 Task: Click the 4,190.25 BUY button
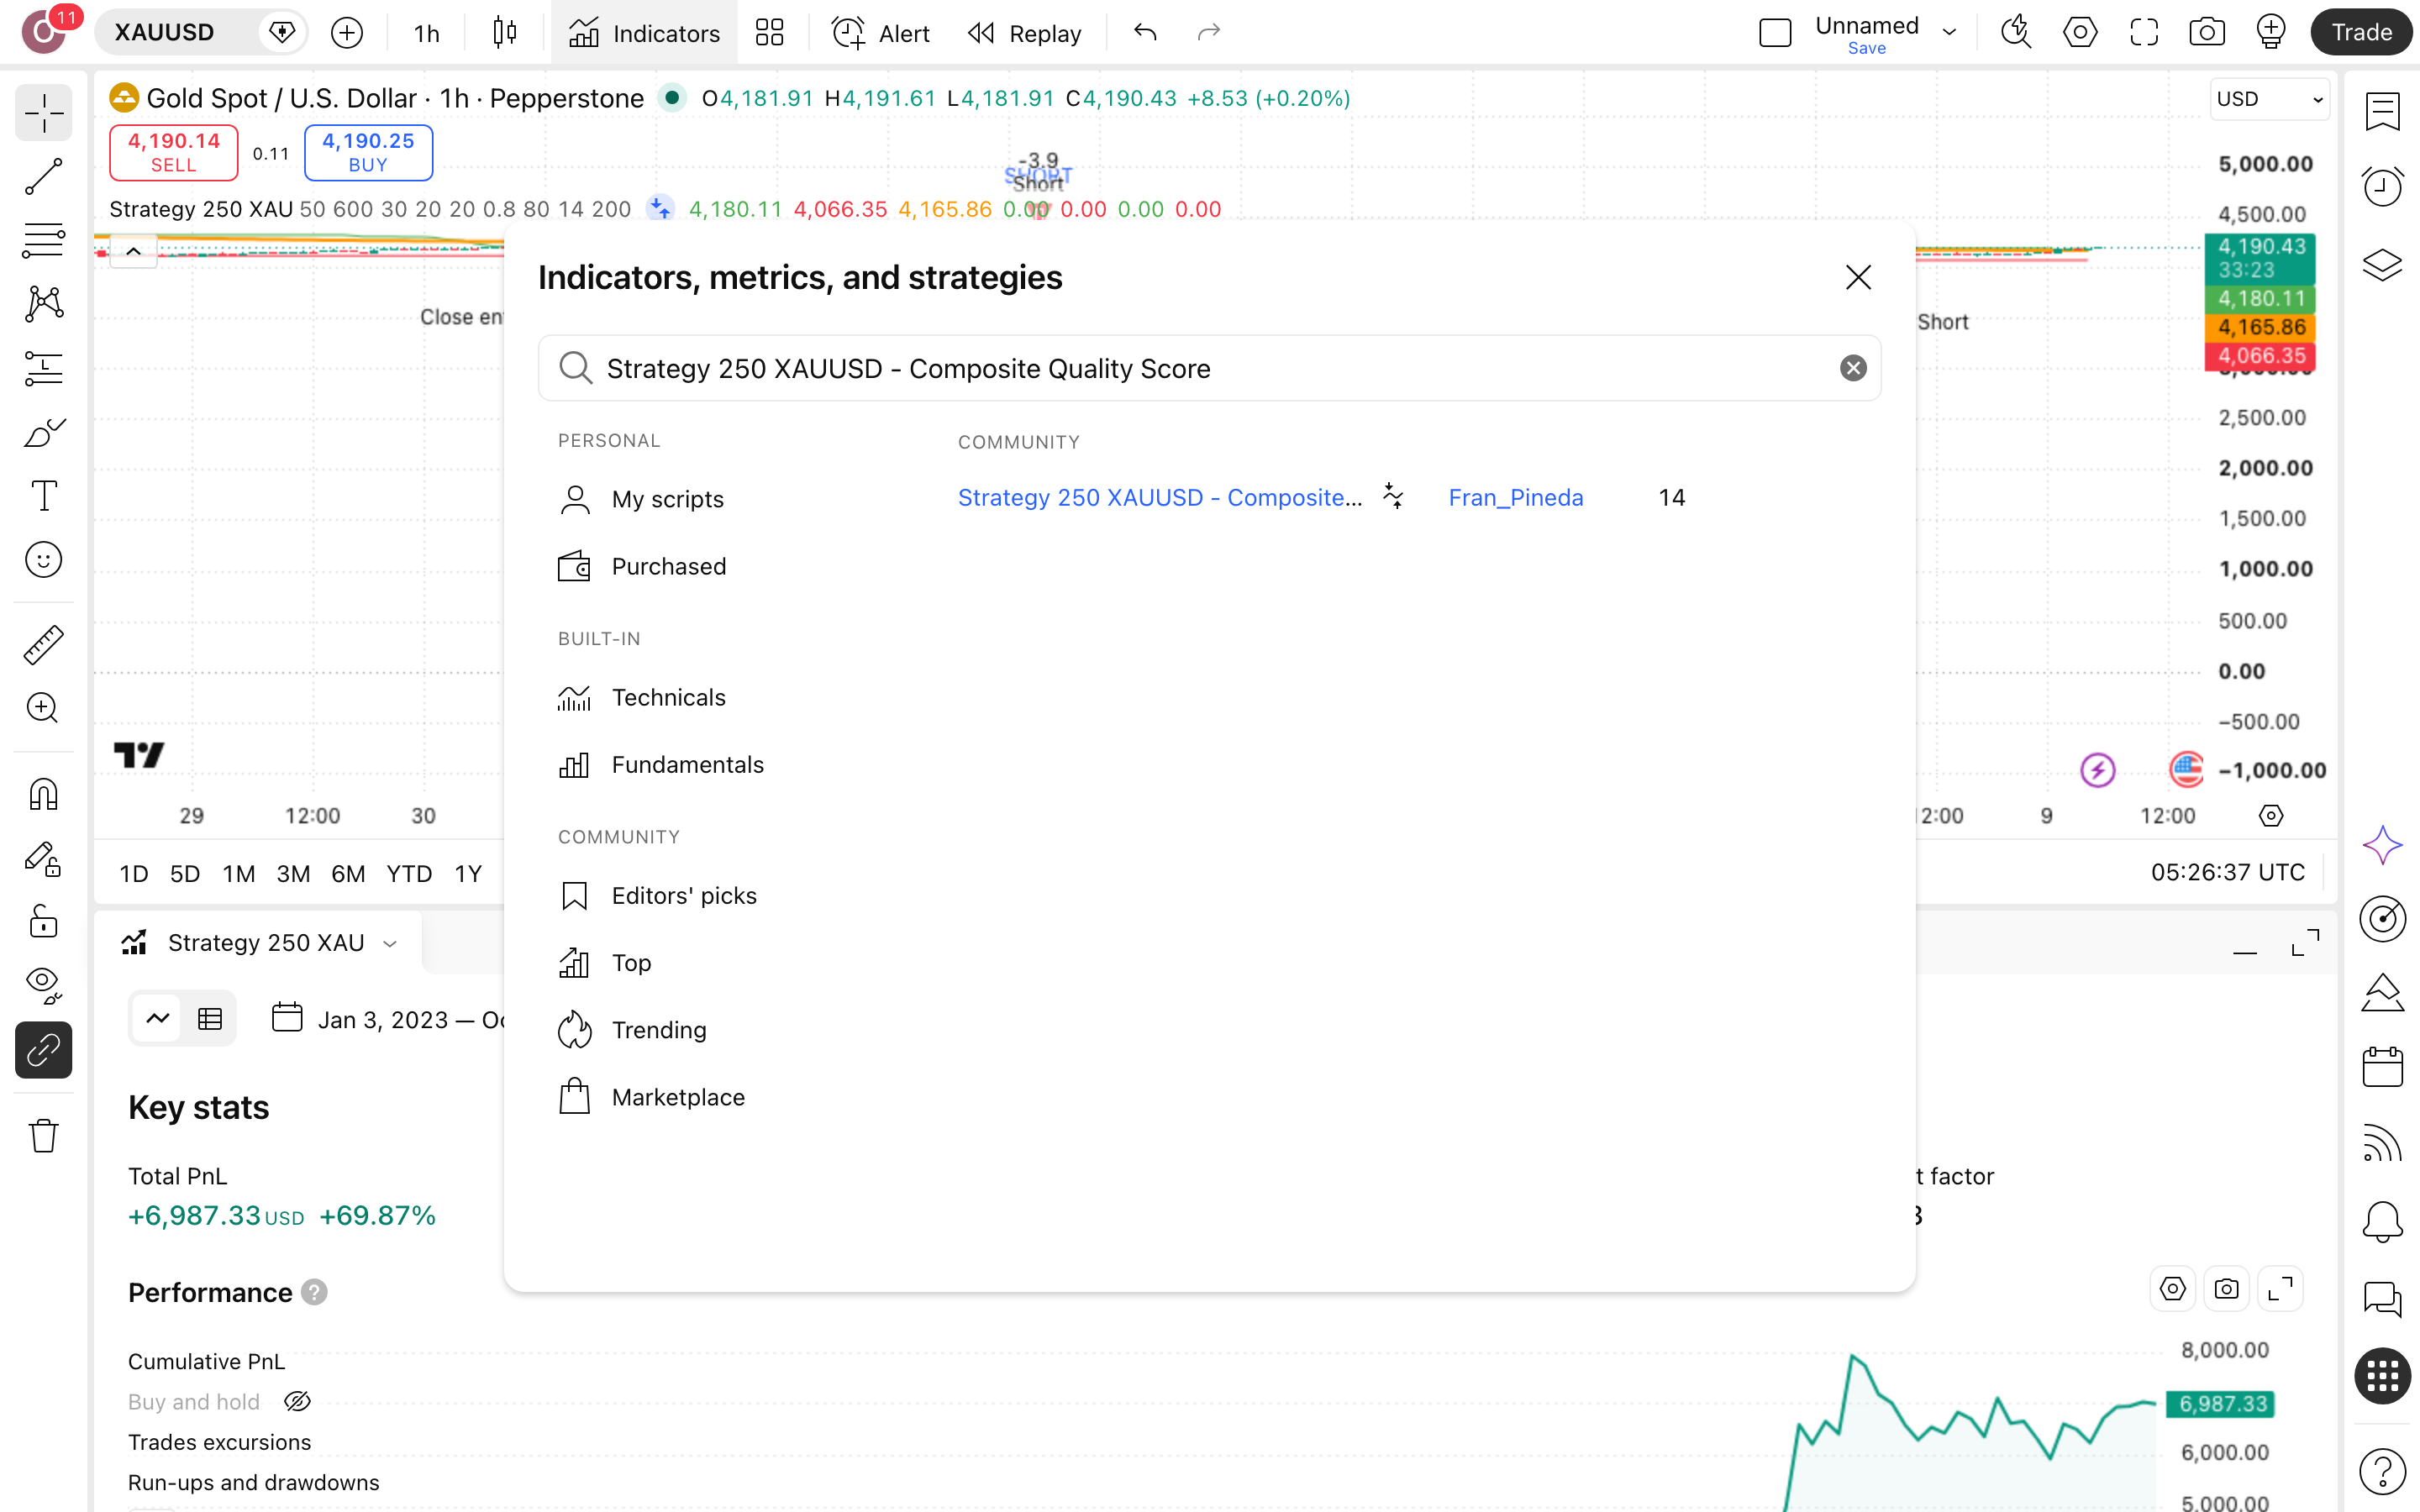coord(368,152)
